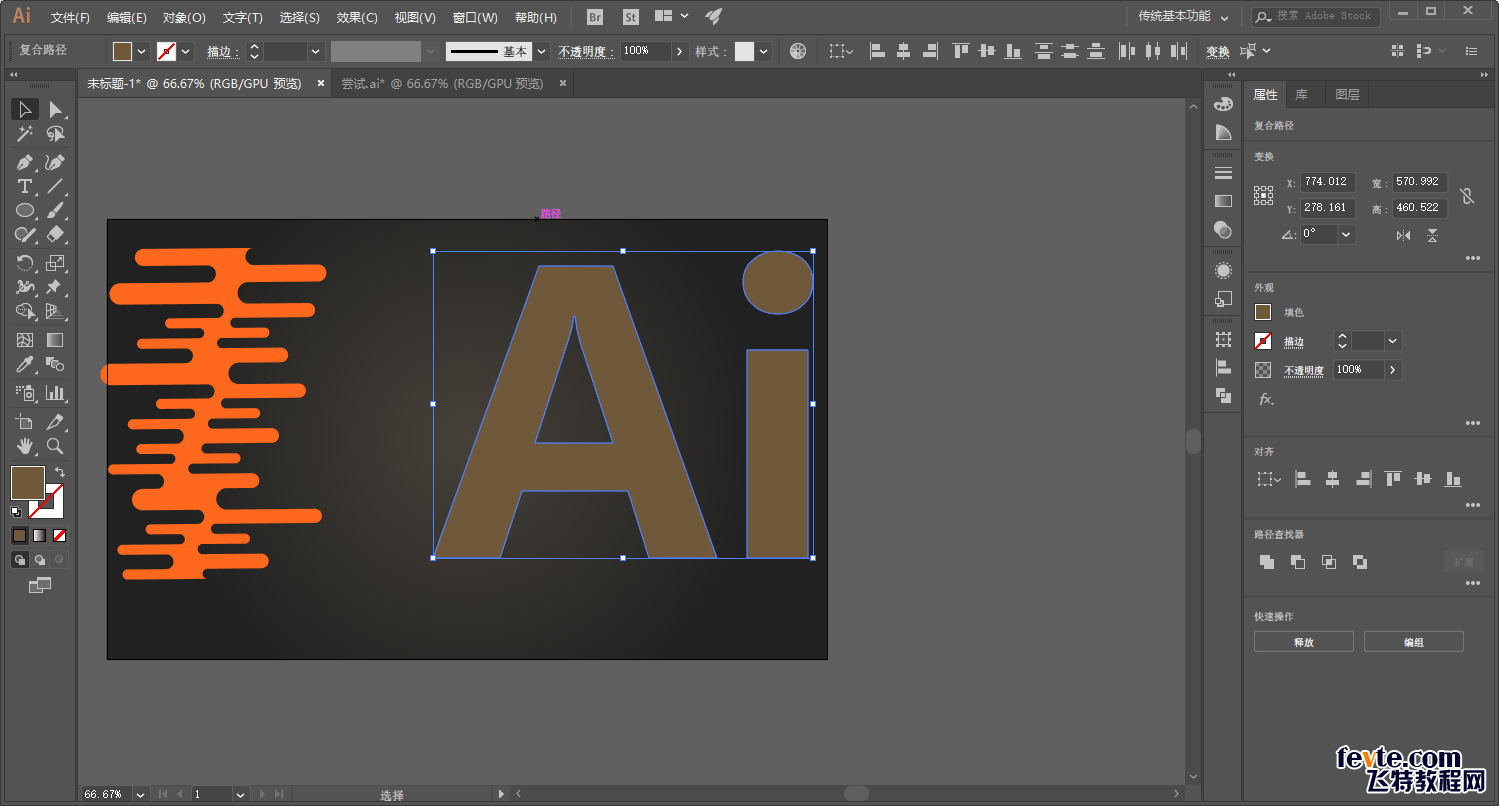This screenshot has width=1499, height=806.
Task: Click the Unite pathfinder icon
Action: [1267, 562]
